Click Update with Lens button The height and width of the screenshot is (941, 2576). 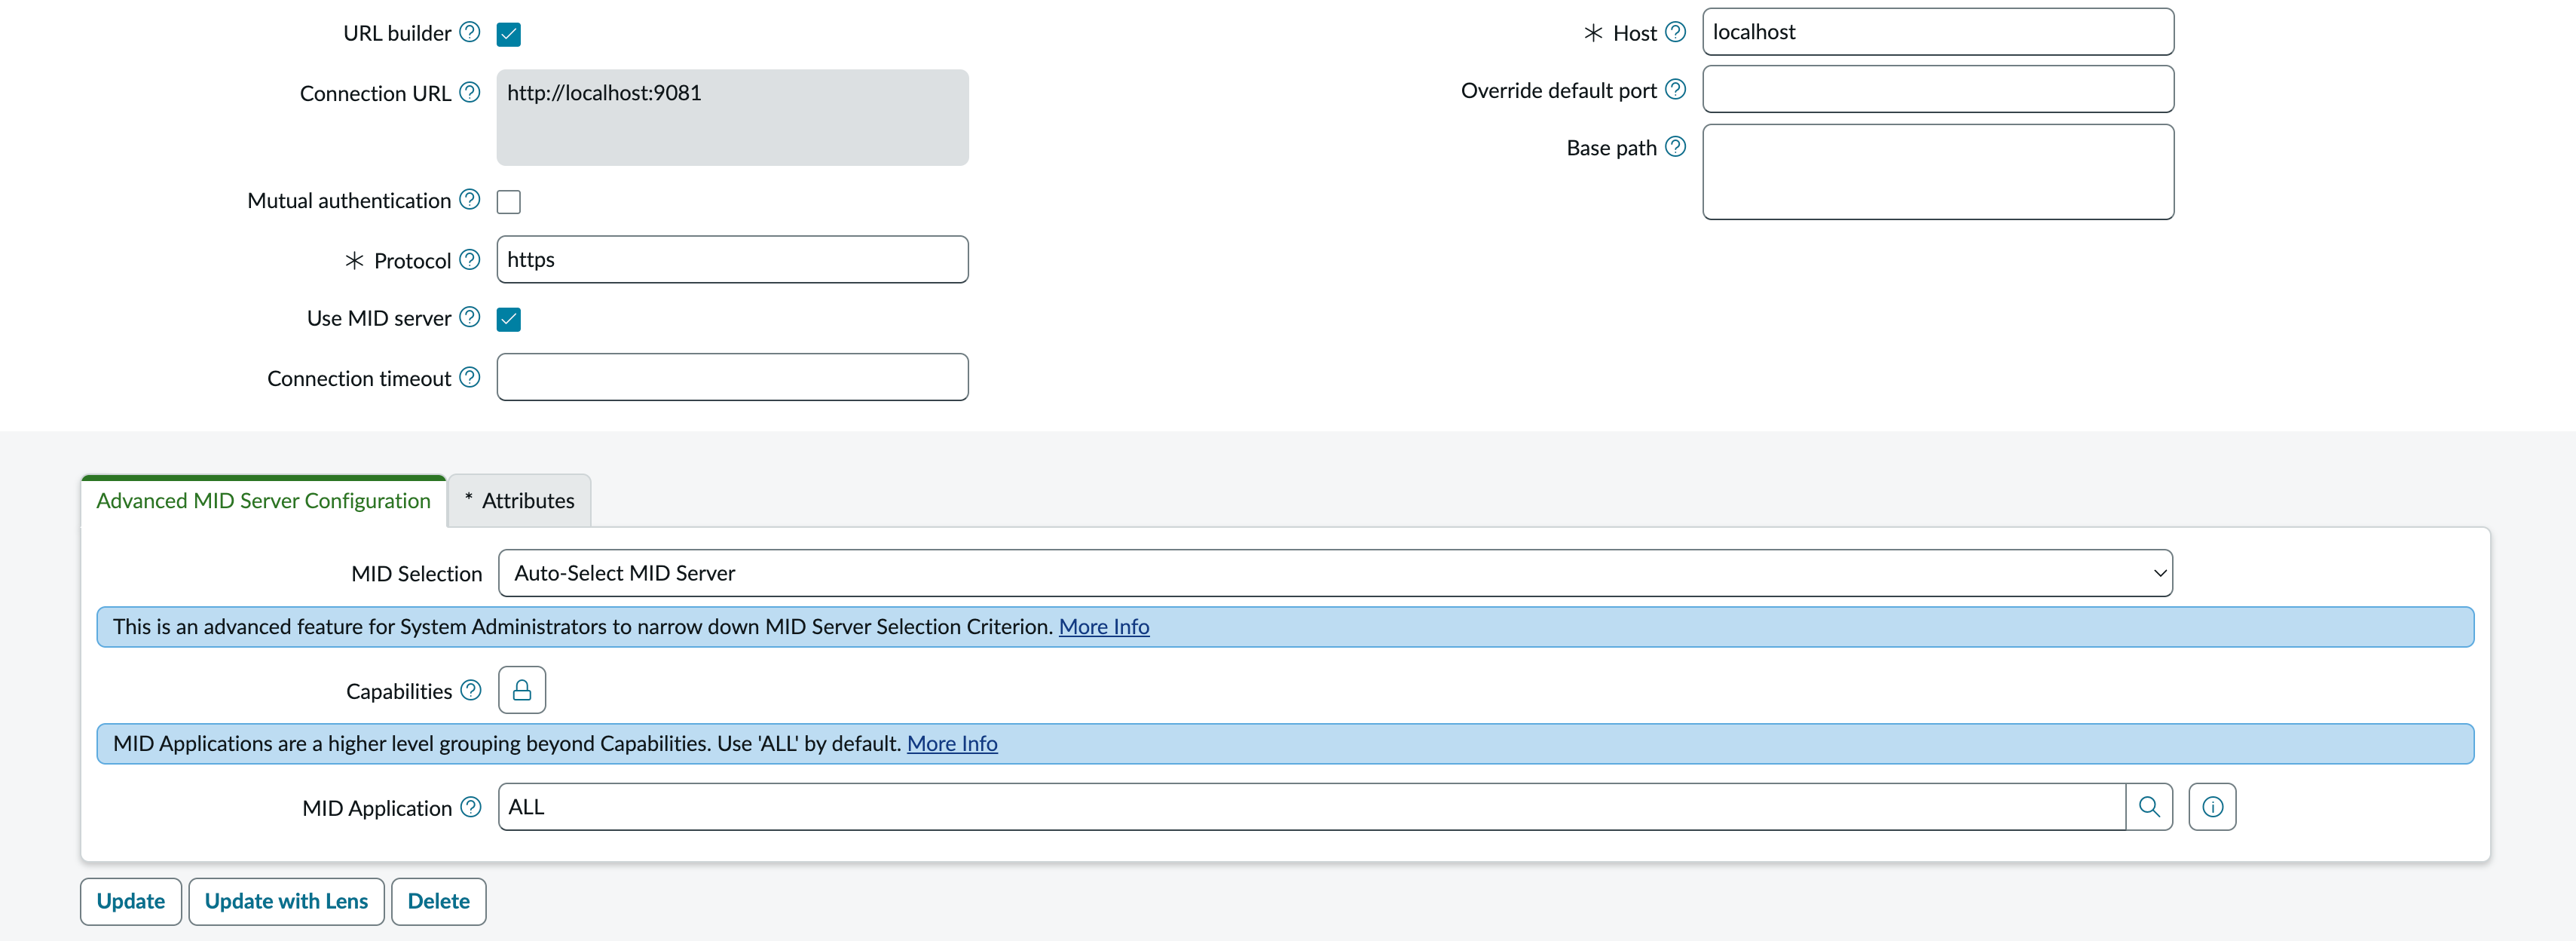pos(286,901)
